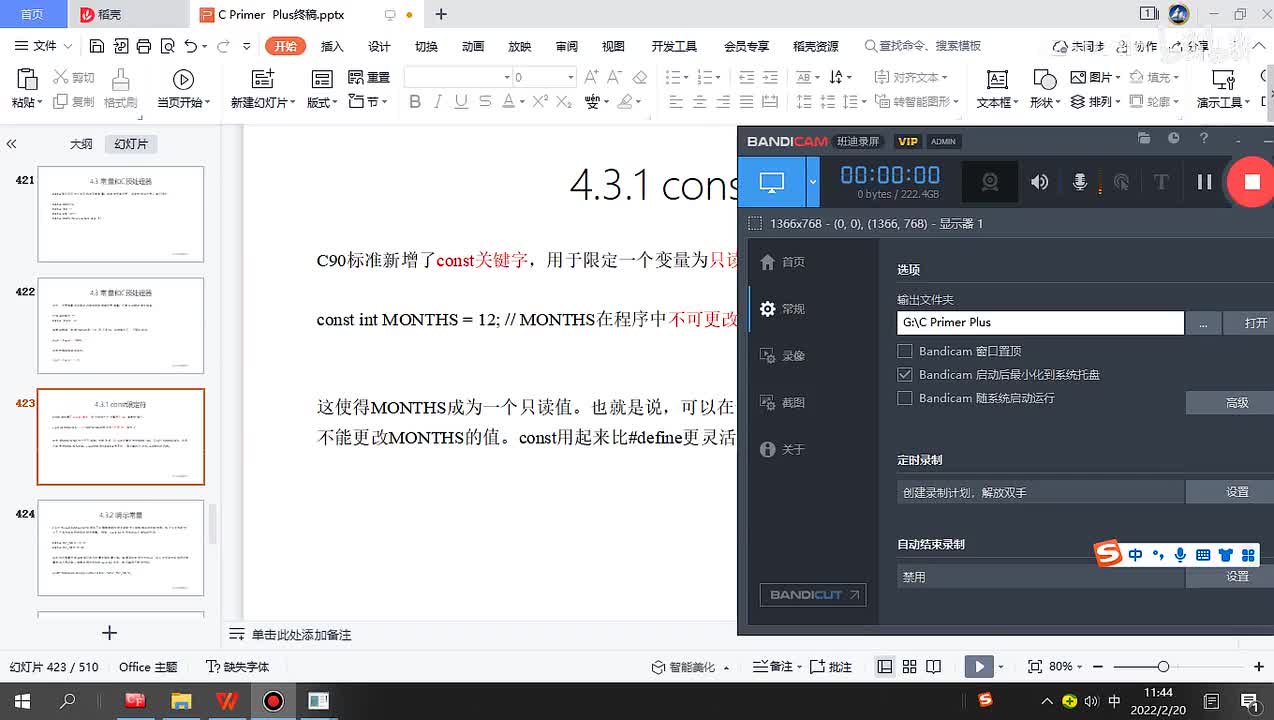
Task: Open the 图片 picture dropdown
Action: [1094, 77]
